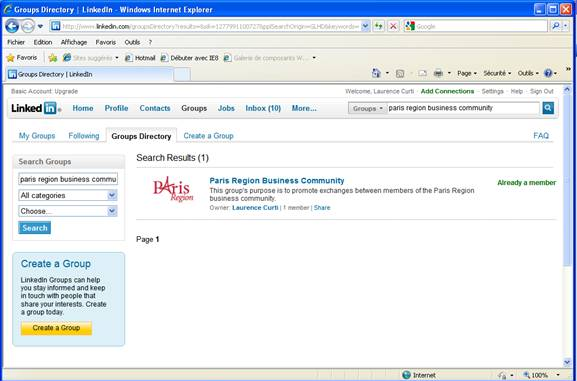Viewport: 577px width, 381px height.
Task: Open the All categories dropdown
Action: tap(68, 195)
